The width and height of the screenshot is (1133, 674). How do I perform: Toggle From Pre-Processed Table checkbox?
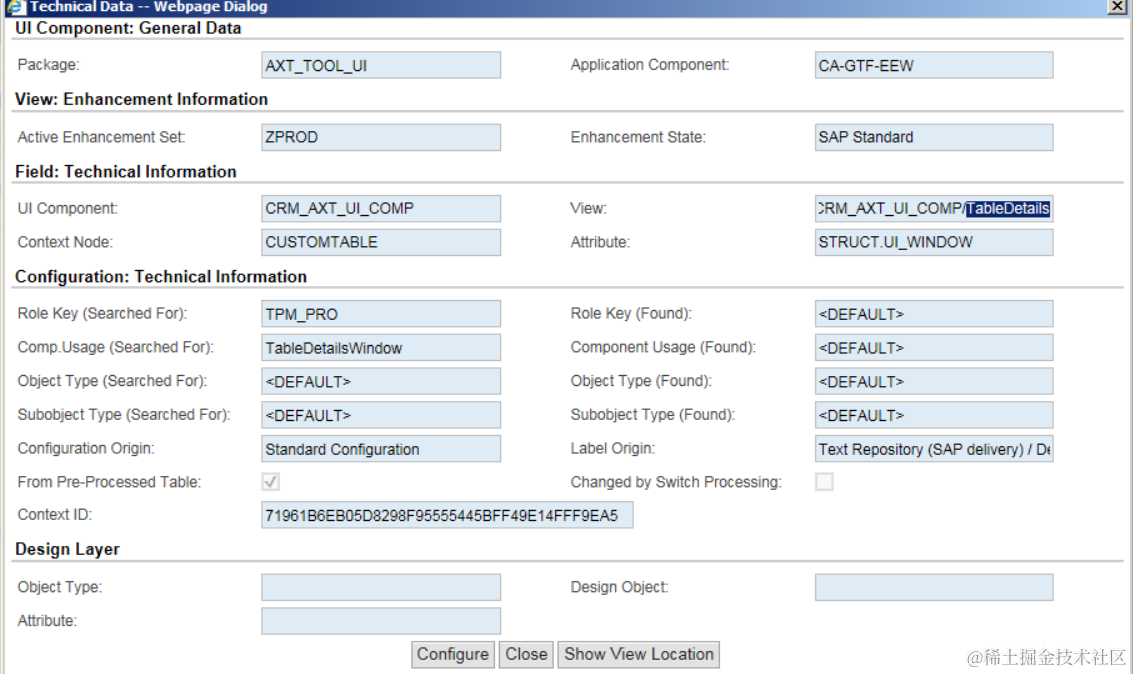click(271, 482)
